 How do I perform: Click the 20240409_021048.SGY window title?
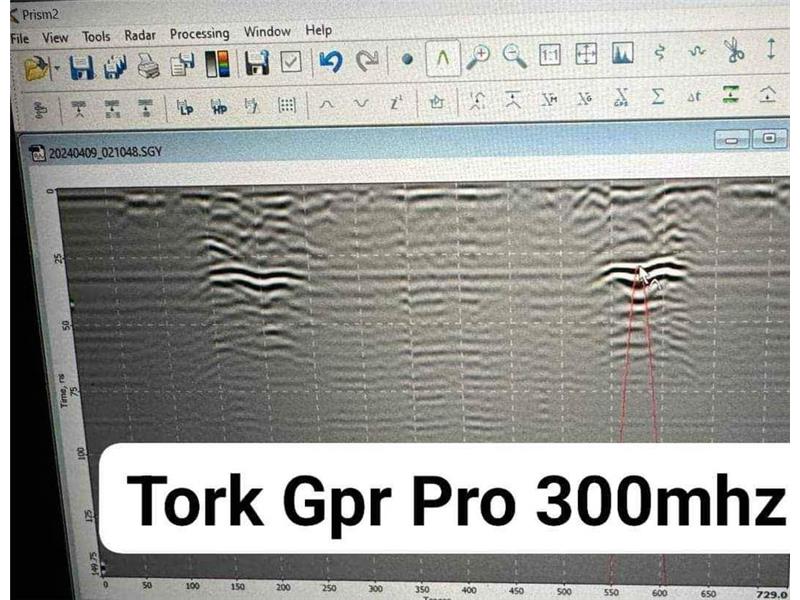pos(105,152)
